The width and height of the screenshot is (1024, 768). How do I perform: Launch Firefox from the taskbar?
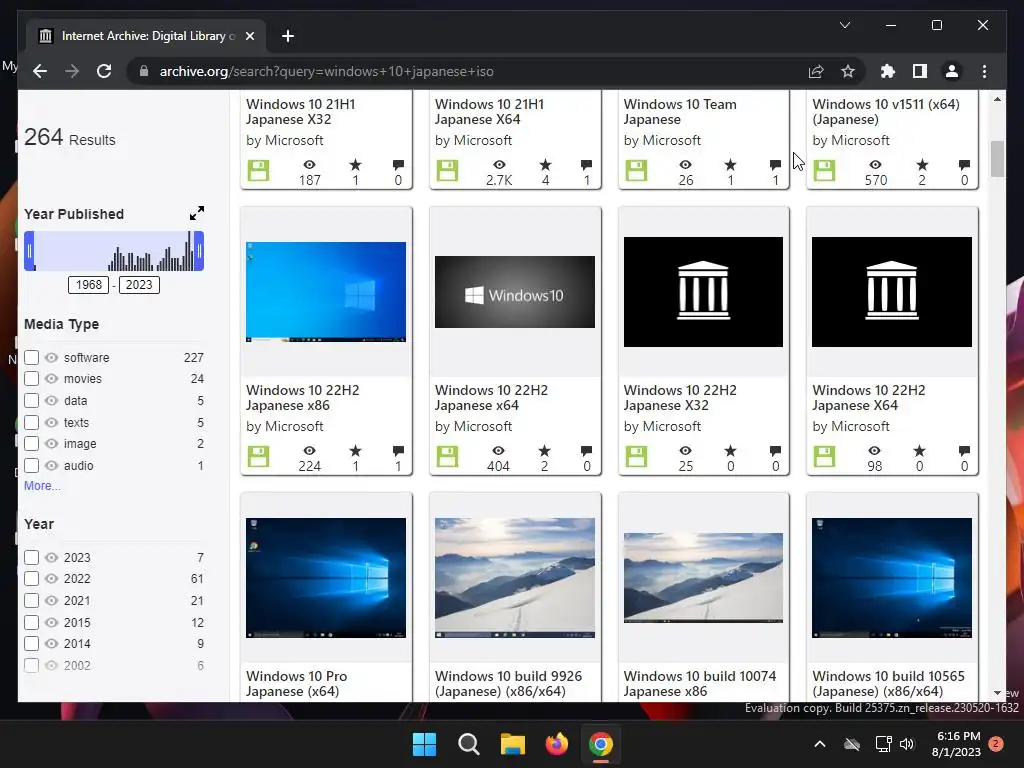pos(556,744)
